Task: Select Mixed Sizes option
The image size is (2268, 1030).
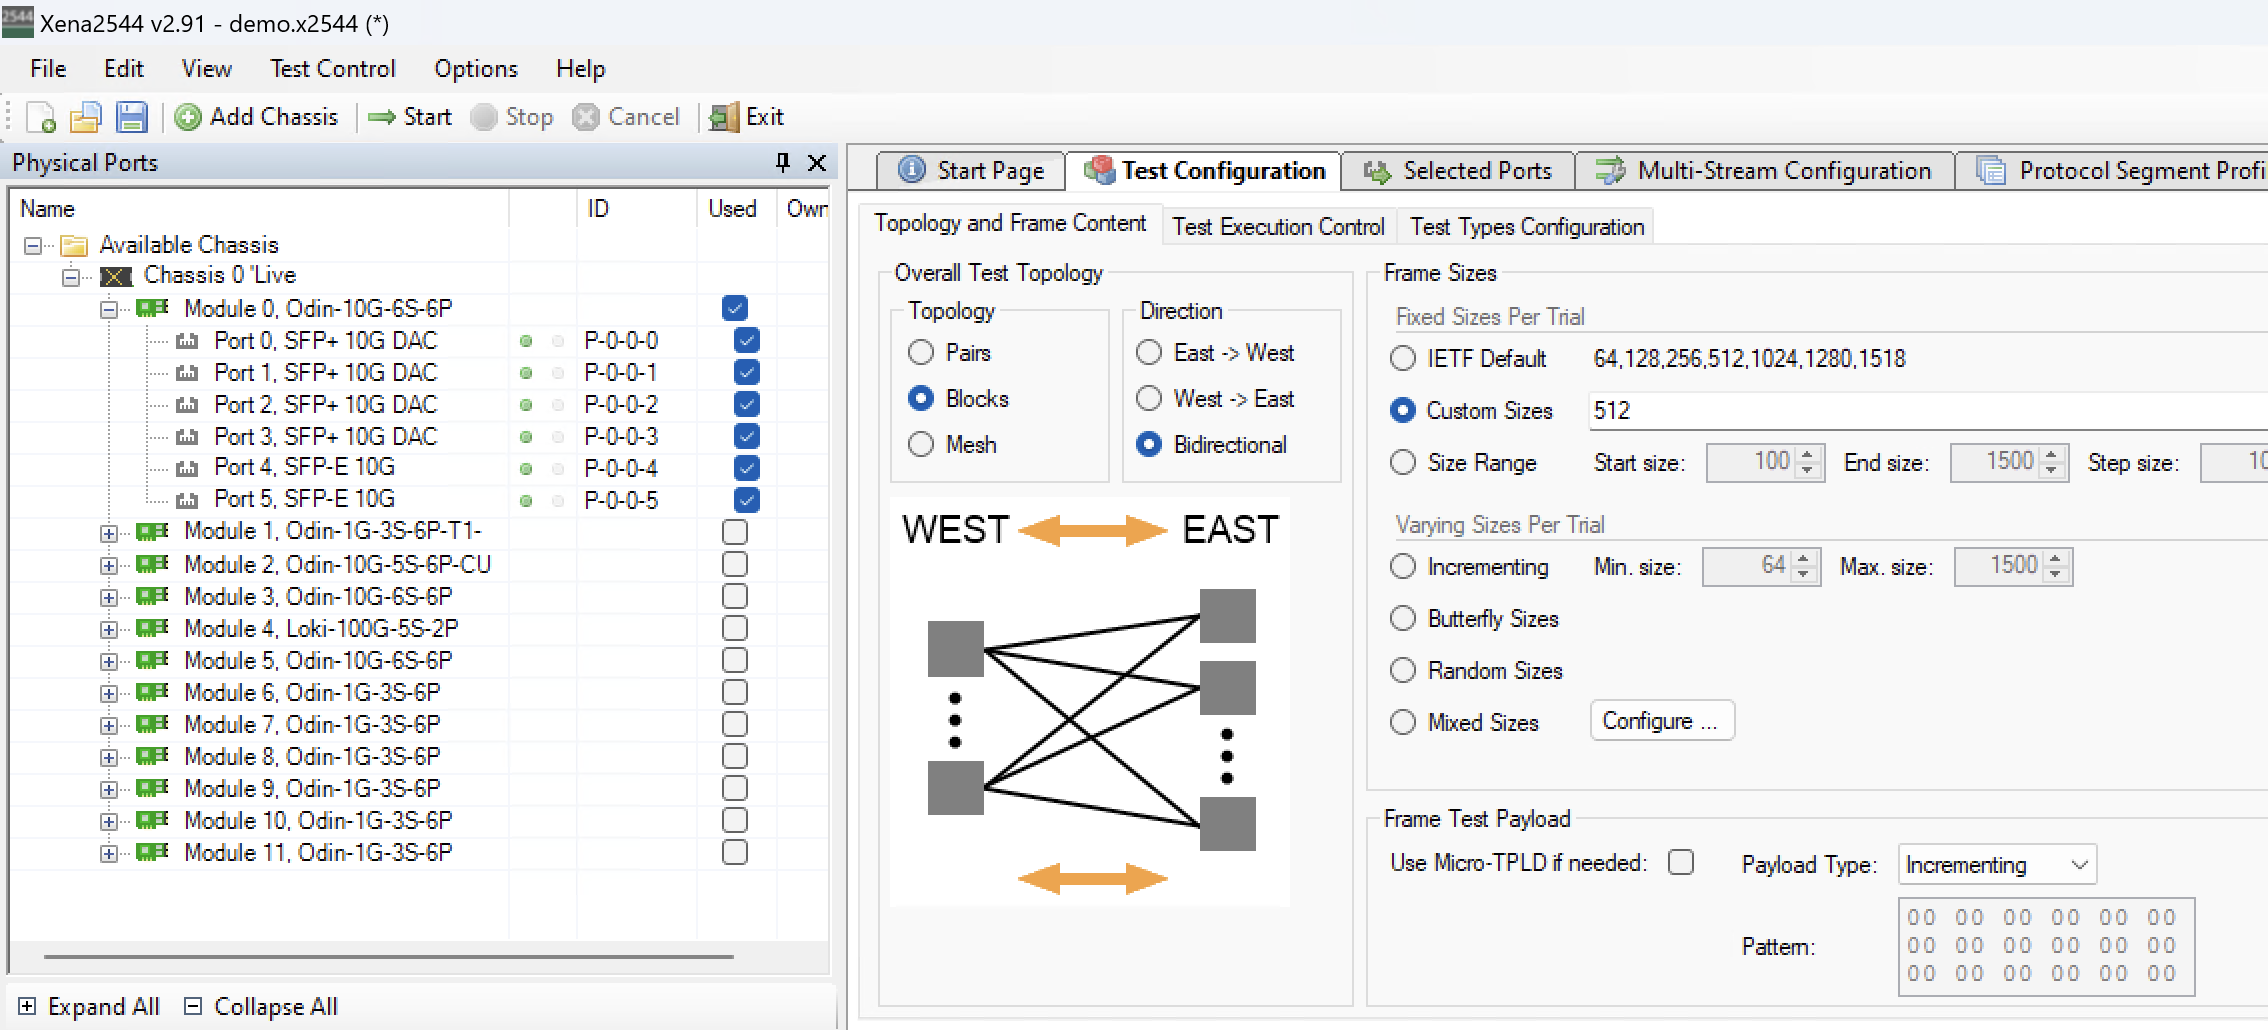Action: [1403, 722]
